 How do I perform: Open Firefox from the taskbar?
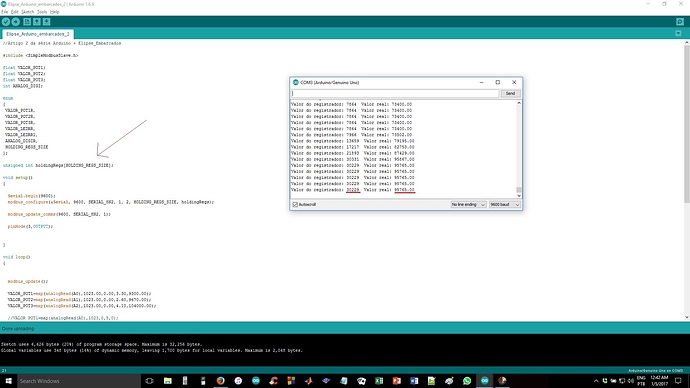click(220, 381)
